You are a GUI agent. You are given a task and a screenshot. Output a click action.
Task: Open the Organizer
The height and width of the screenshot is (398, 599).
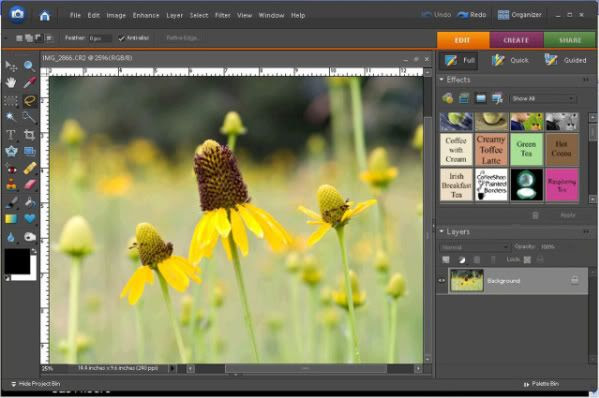(520, 15)
